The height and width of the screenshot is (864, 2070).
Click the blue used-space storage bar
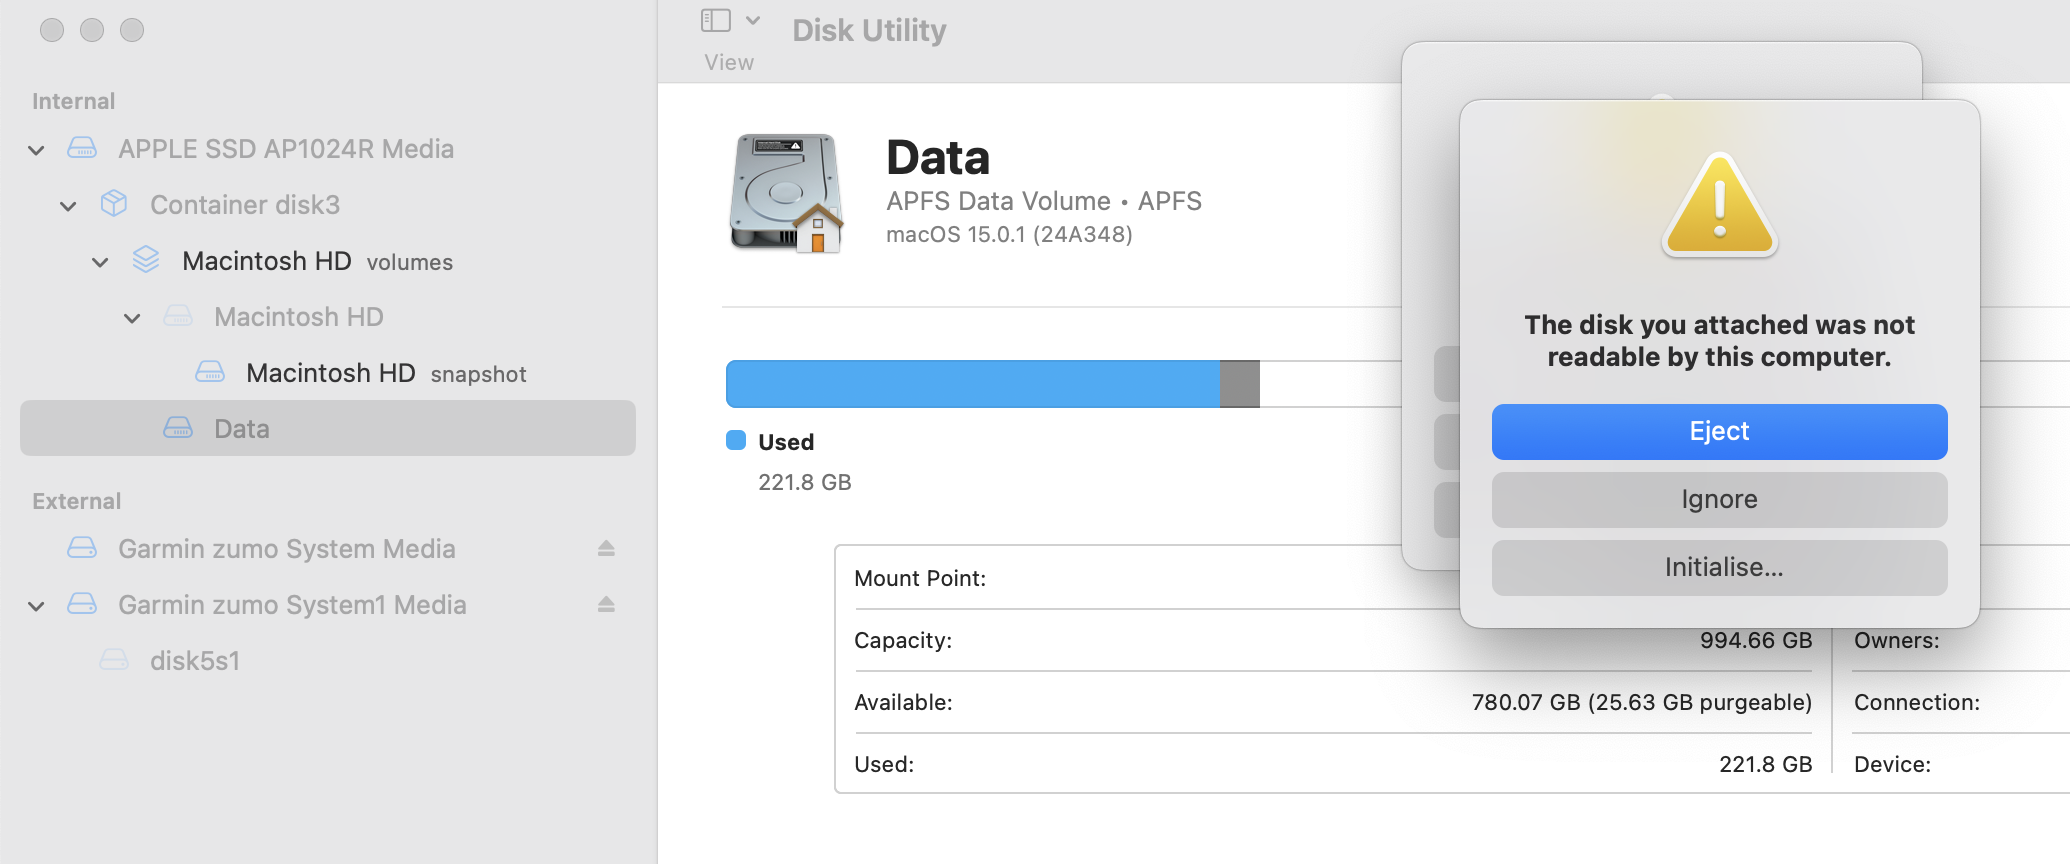pyautogui.click(x=972, y=384)
